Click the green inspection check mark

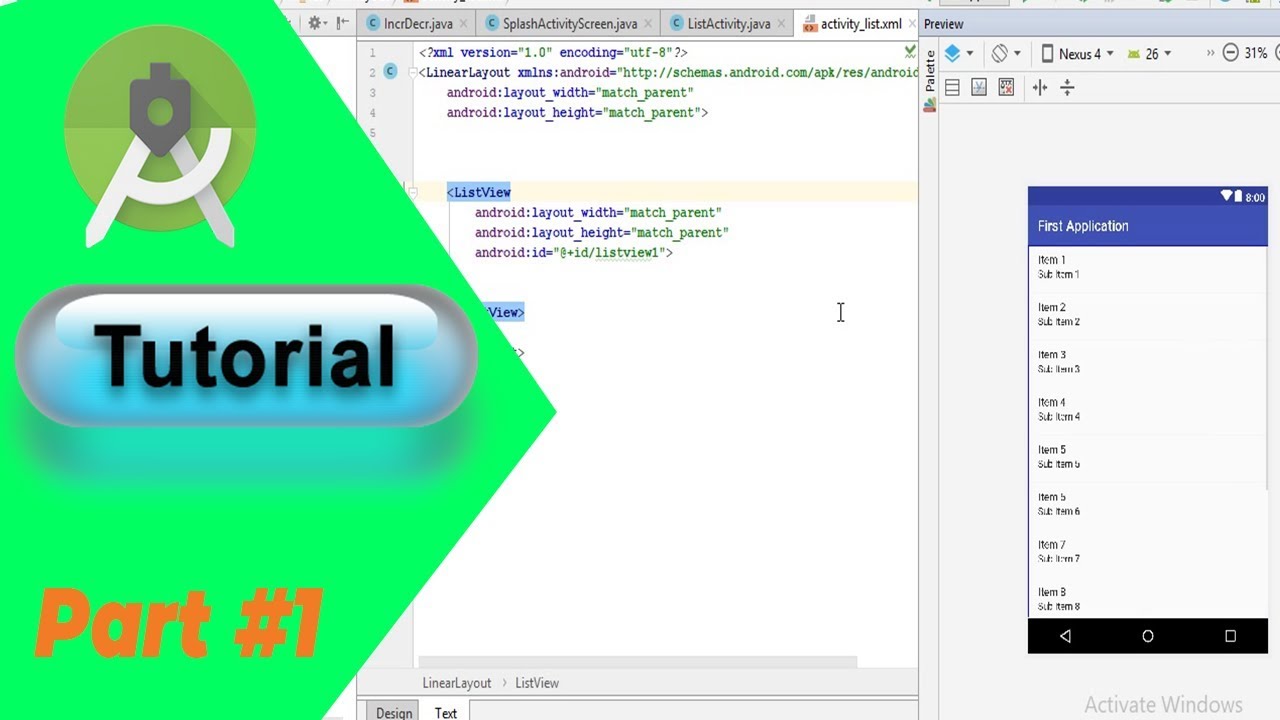(x=910, y=51)
